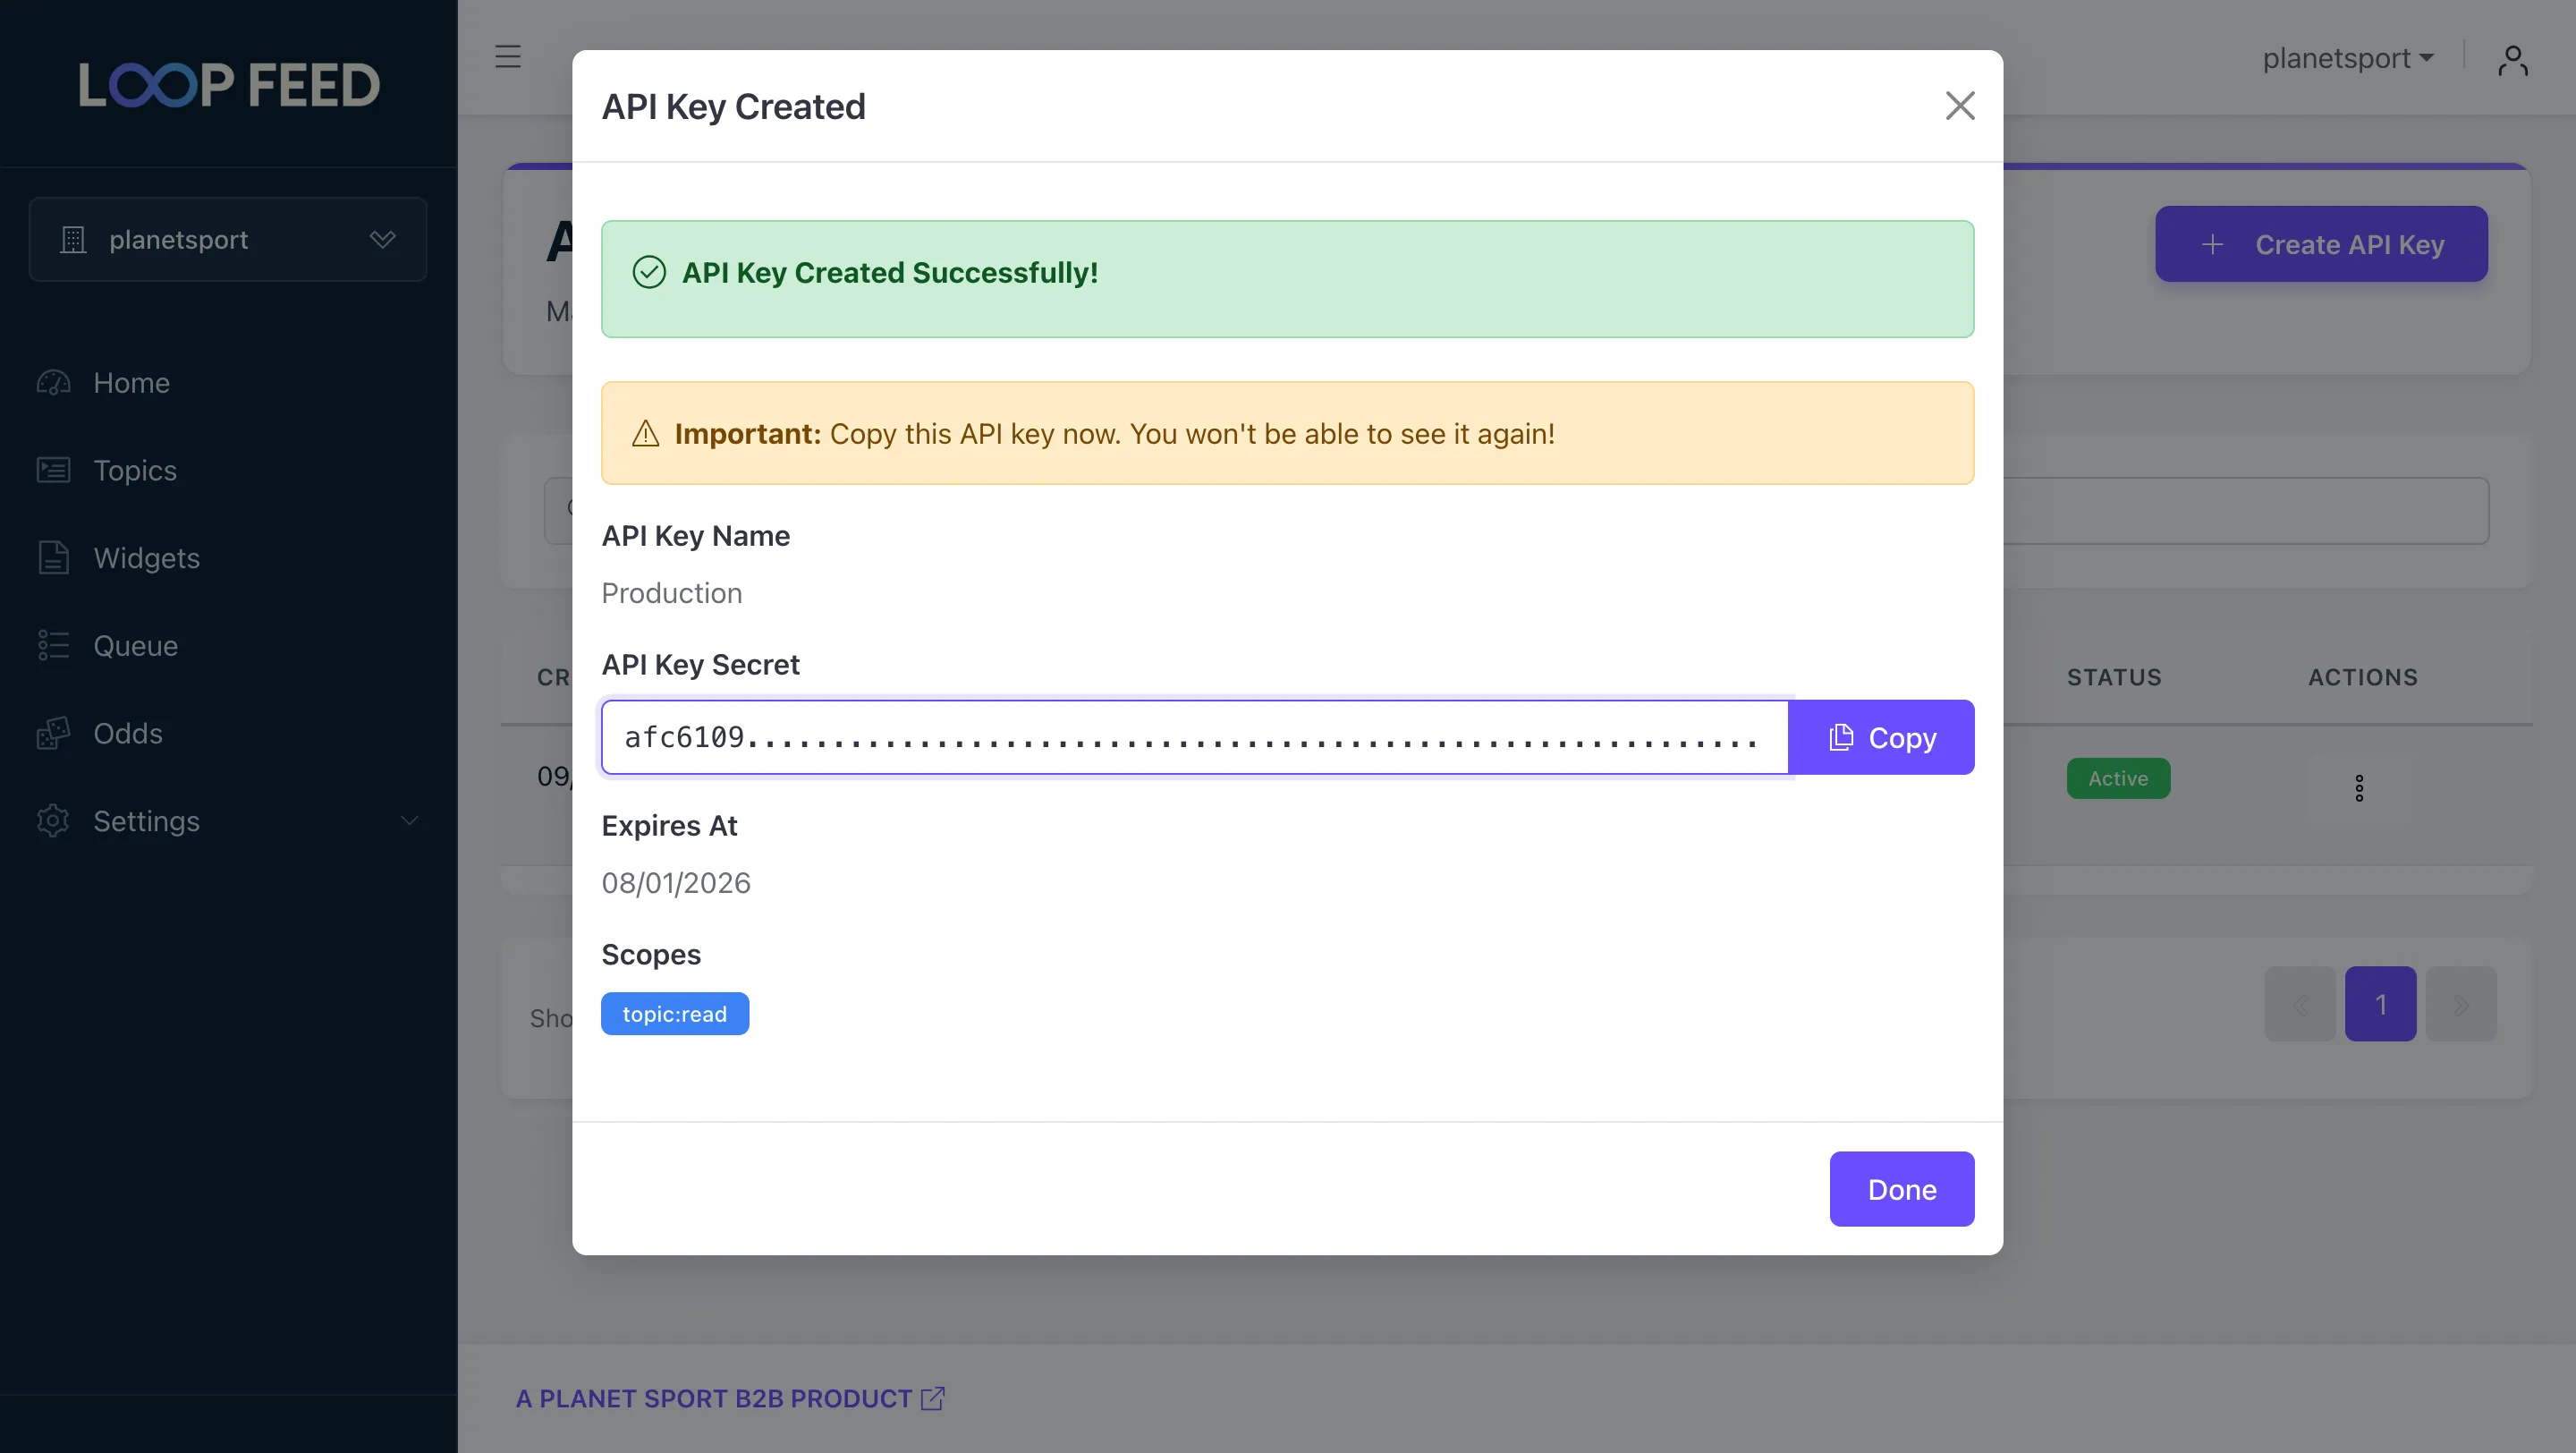Open the A Planet Sport B2B Product link
Viewport: 2576px width, 1453px height.
pyautogui.click(x=712, y=1398)
